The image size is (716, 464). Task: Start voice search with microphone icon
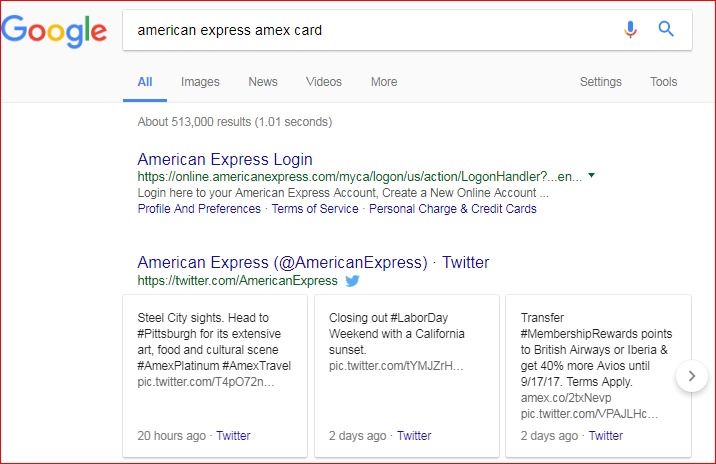630,30
